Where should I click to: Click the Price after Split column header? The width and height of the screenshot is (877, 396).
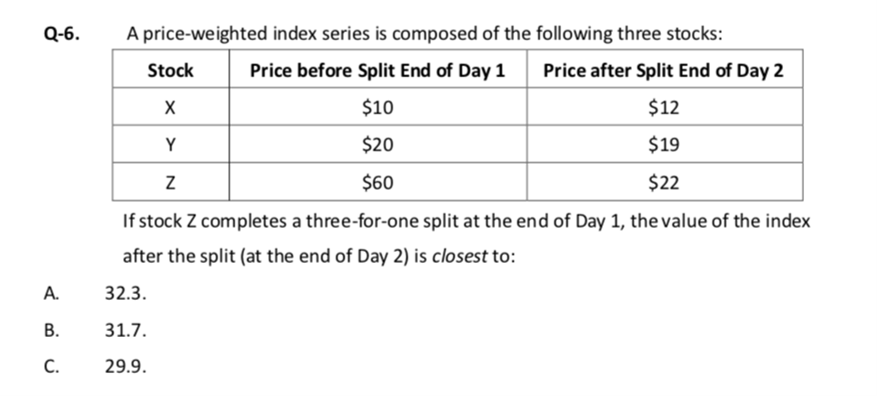tap(664, 69)
